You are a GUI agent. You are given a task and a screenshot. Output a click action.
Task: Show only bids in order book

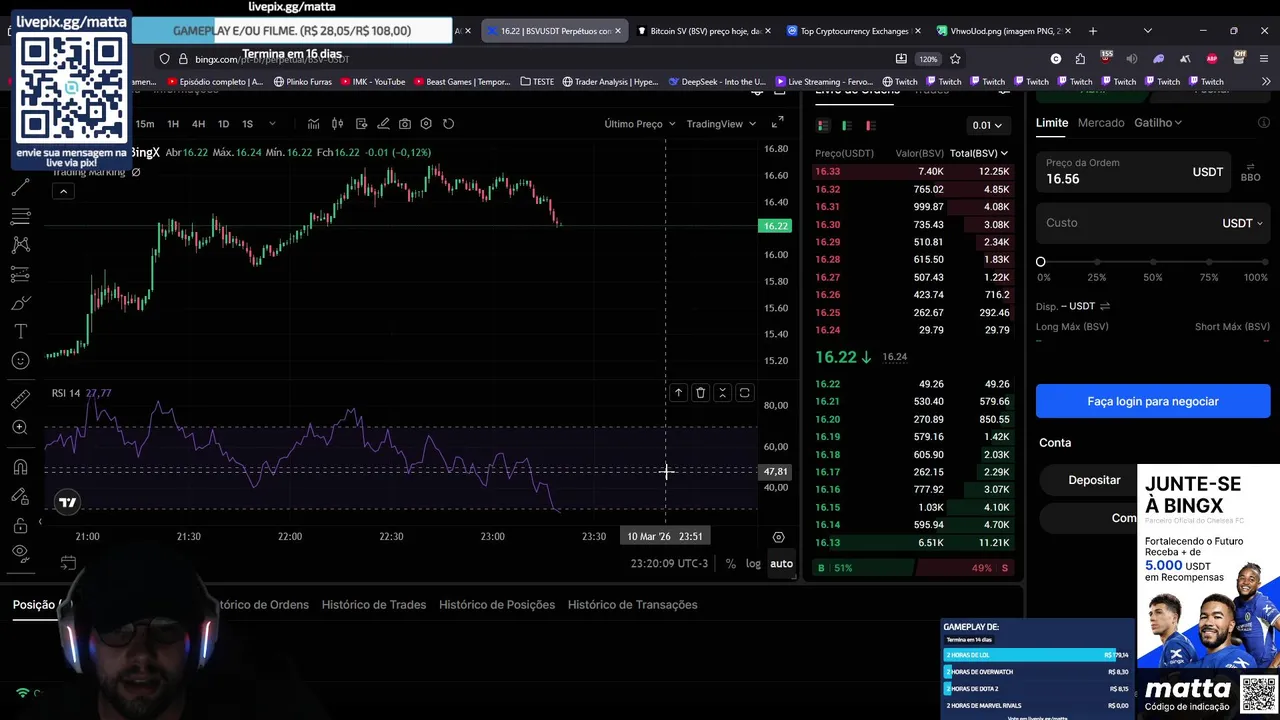847,125
